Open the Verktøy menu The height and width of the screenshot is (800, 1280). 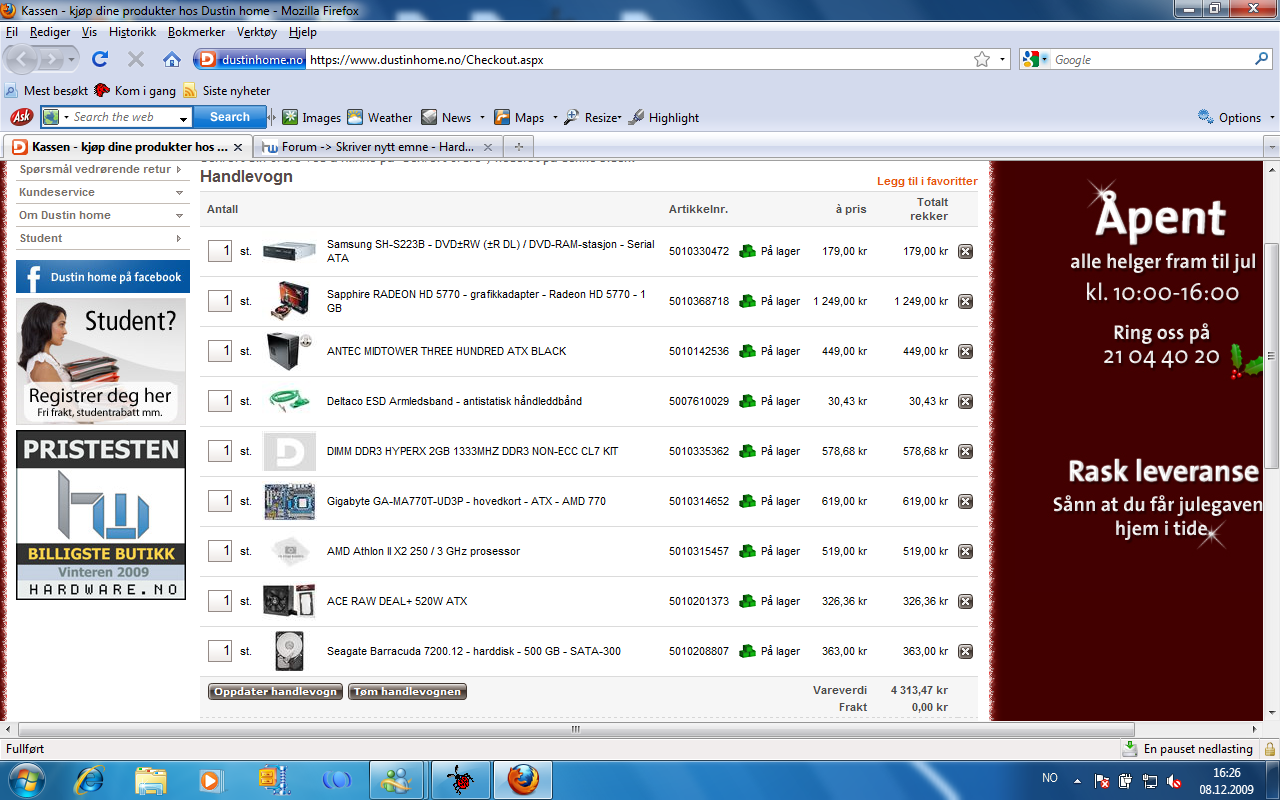pos(257,32)
